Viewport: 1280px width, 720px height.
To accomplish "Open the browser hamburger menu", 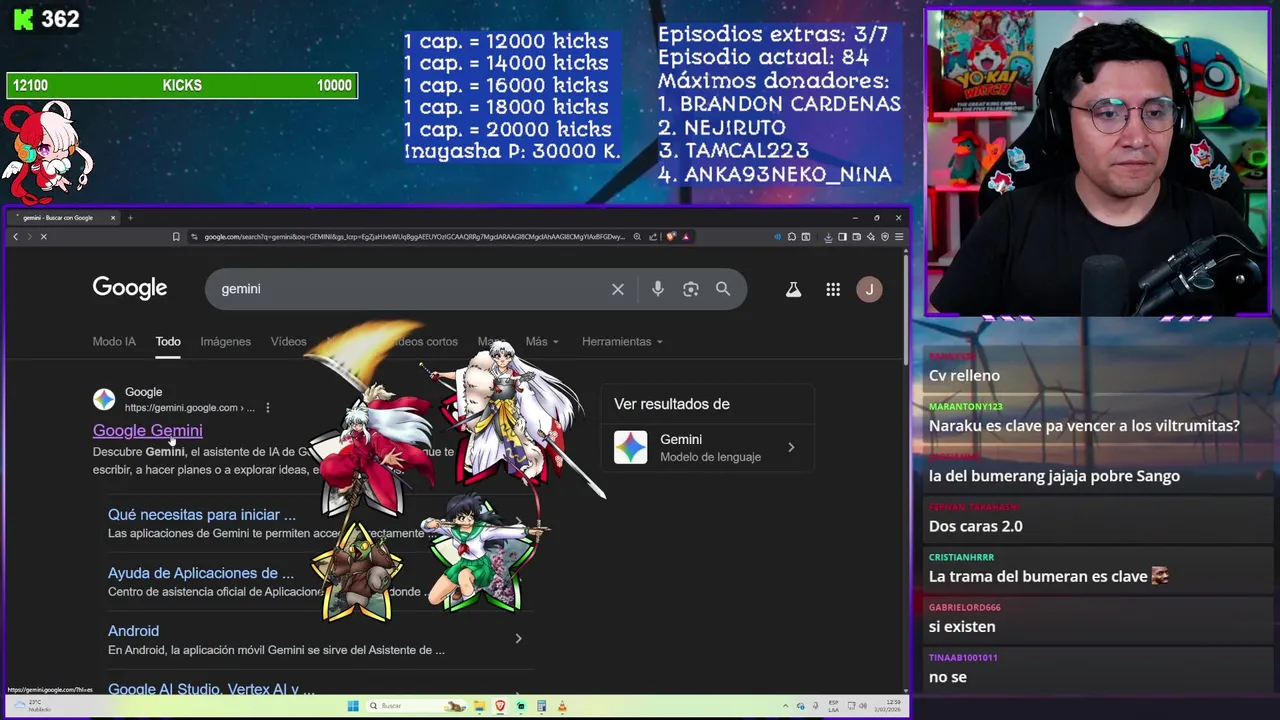I will coord(899,237).
